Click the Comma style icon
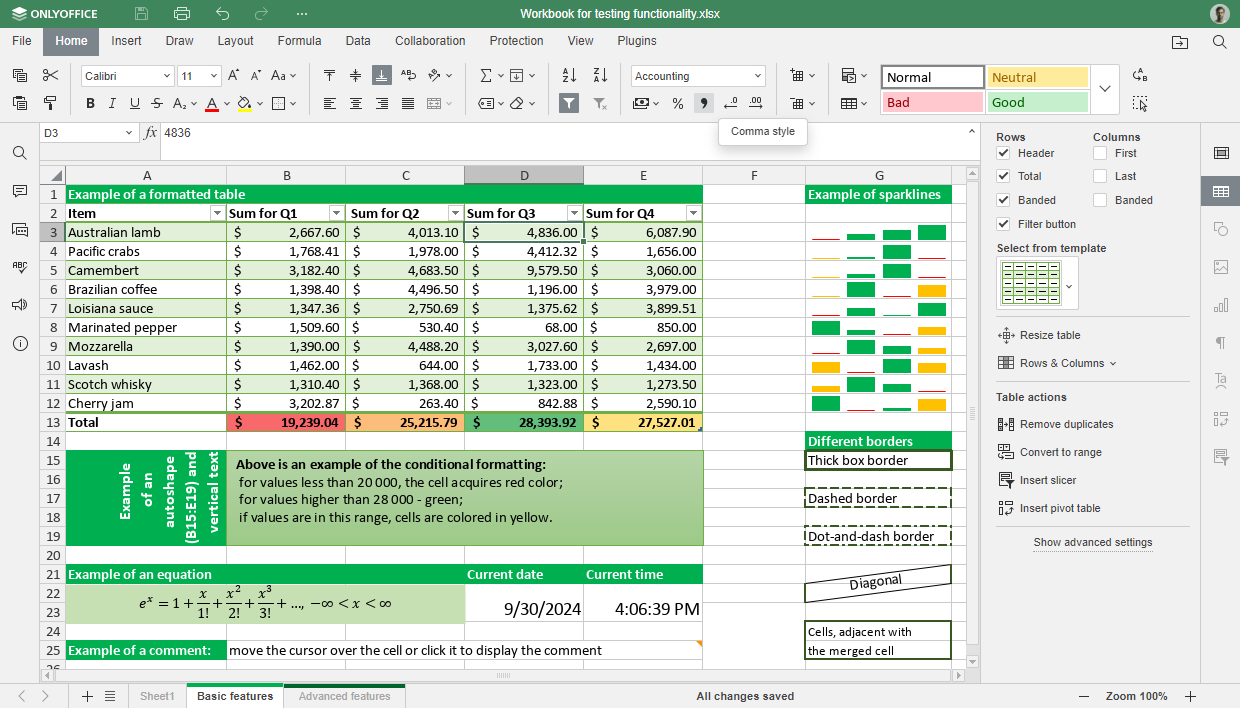The width and height of the screenshot is (1240, 708). tap(703, 103)
